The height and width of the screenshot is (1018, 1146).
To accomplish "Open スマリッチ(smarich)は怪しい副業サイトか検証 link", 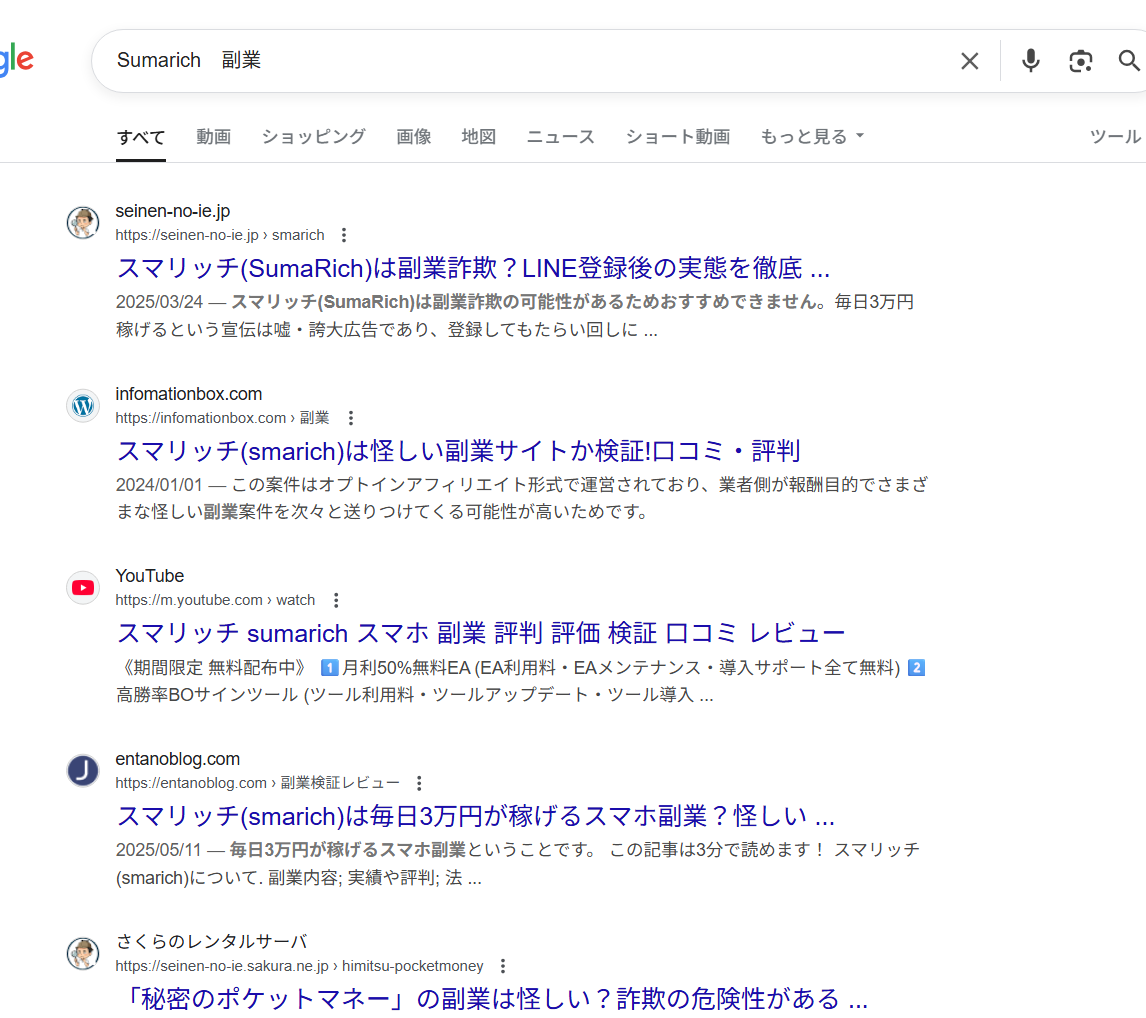I will tap(458, 451).
